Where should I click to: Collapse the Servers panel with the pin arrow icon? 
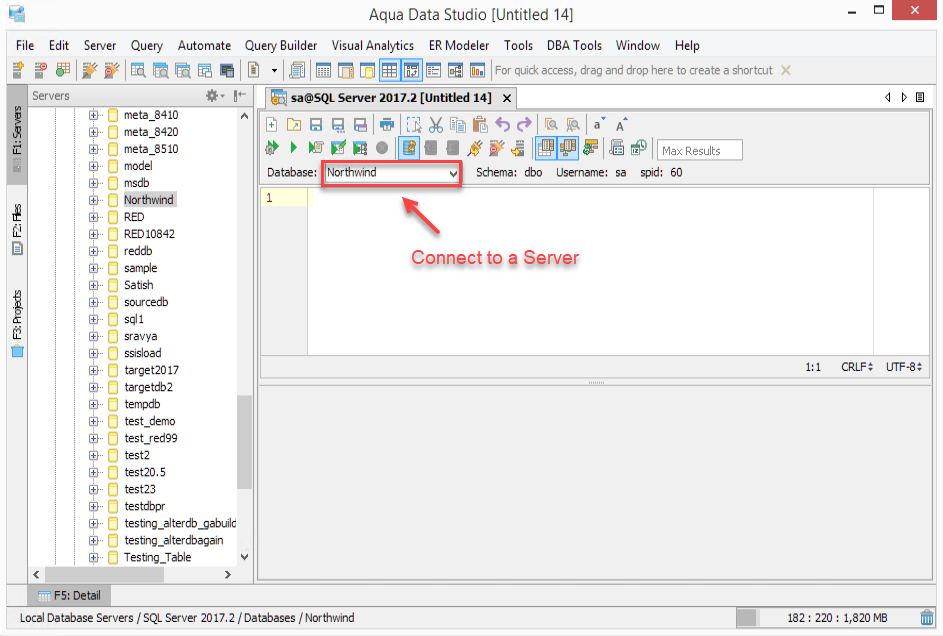[240, 95]
